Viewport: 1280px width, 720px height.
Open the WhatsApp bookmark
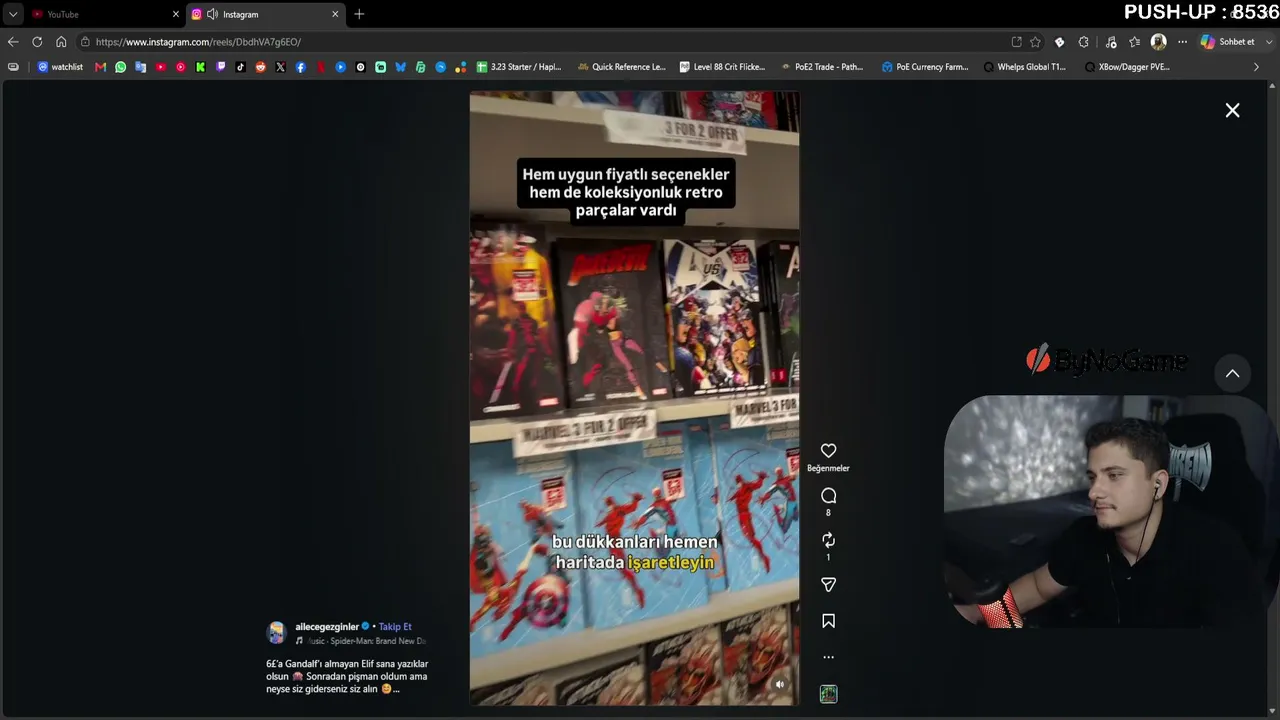121,67
